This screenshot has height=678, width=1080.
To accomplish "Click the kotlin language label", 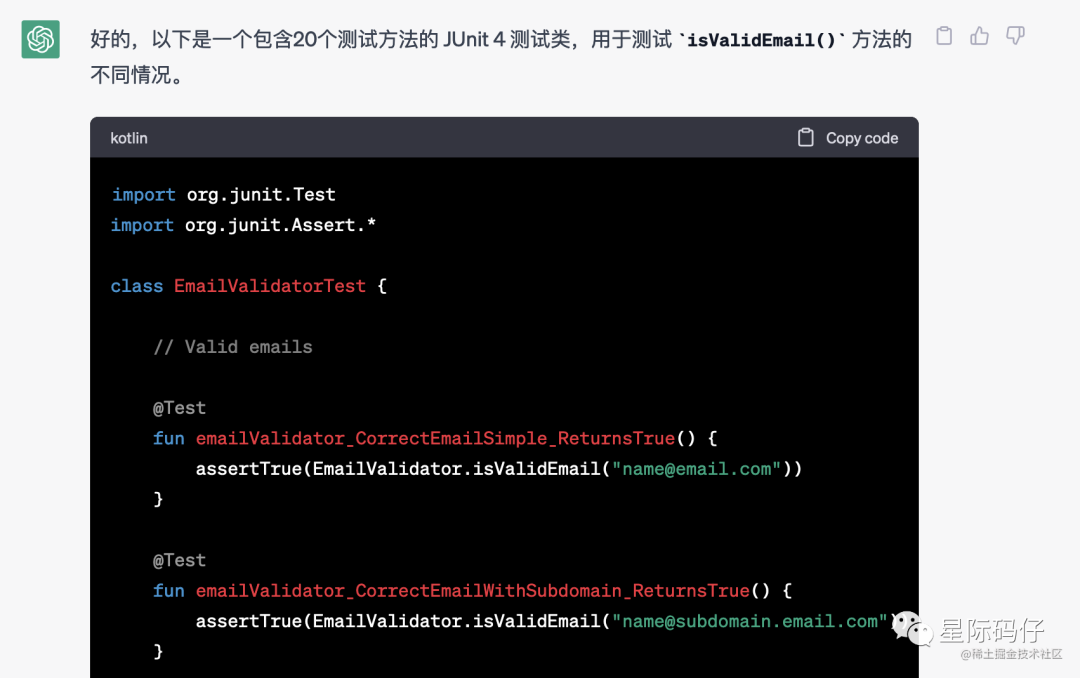I will pyautogui.click(x=129, y=138).
